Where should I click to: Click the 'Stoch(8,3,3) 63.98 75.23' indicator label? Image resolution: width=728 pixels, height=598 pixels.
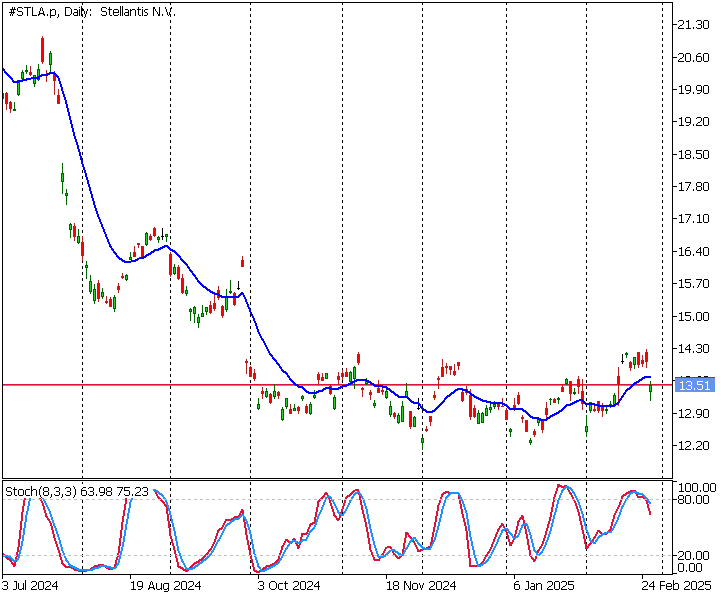[77, 492]
